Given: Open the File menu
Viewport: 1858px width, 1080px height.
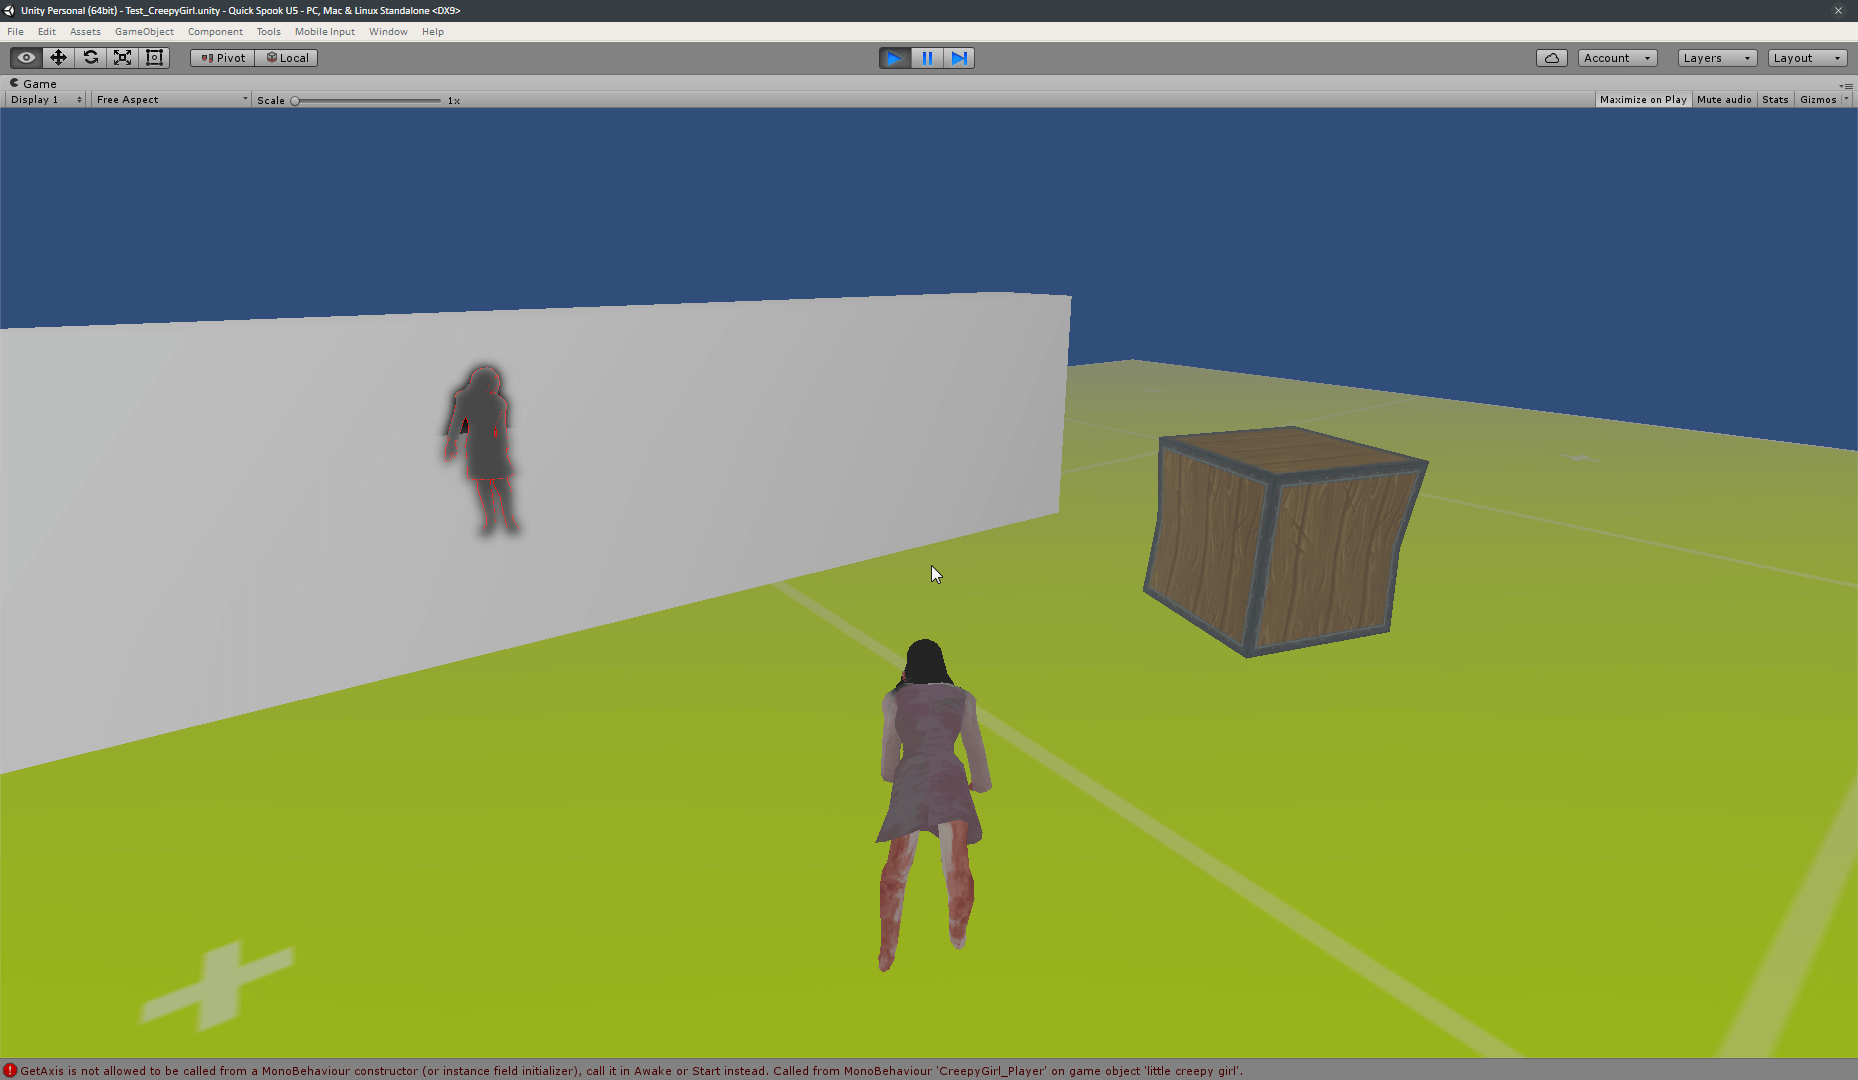Looking at the screenshot, I should coord(16,32).
